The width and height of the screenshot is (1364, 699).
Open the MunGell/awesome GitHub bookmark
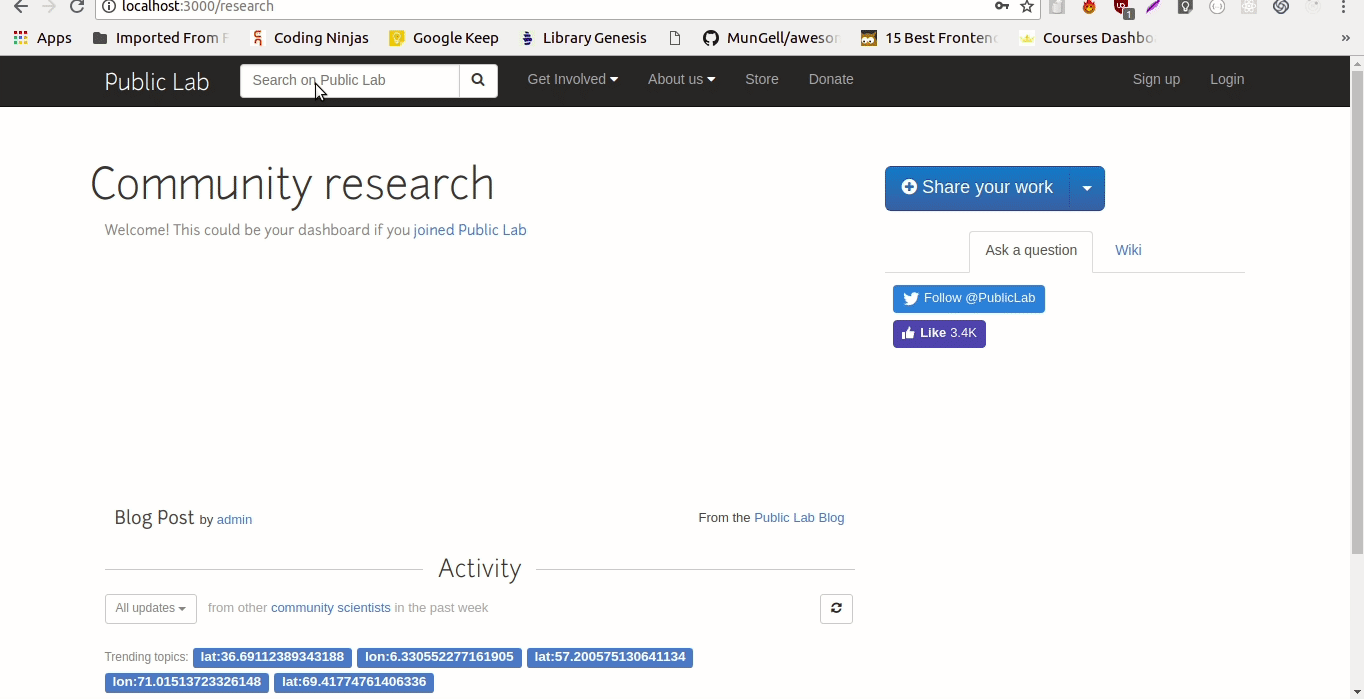[x=771, y=38]
